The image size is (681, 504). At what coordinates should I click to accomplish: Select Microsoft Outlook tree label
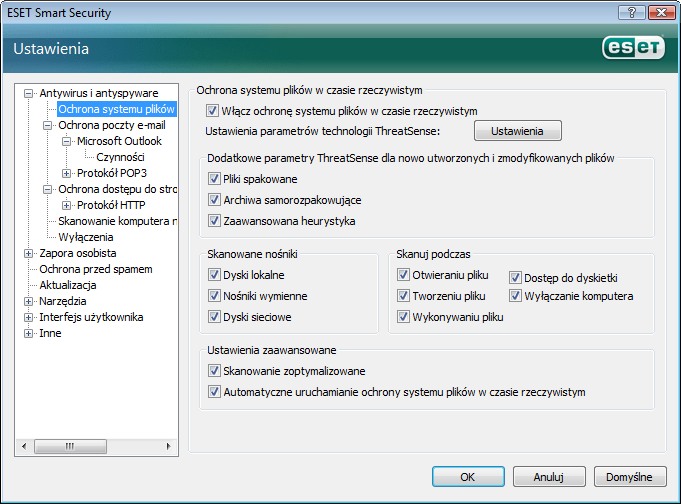click(x=119, y=141)
